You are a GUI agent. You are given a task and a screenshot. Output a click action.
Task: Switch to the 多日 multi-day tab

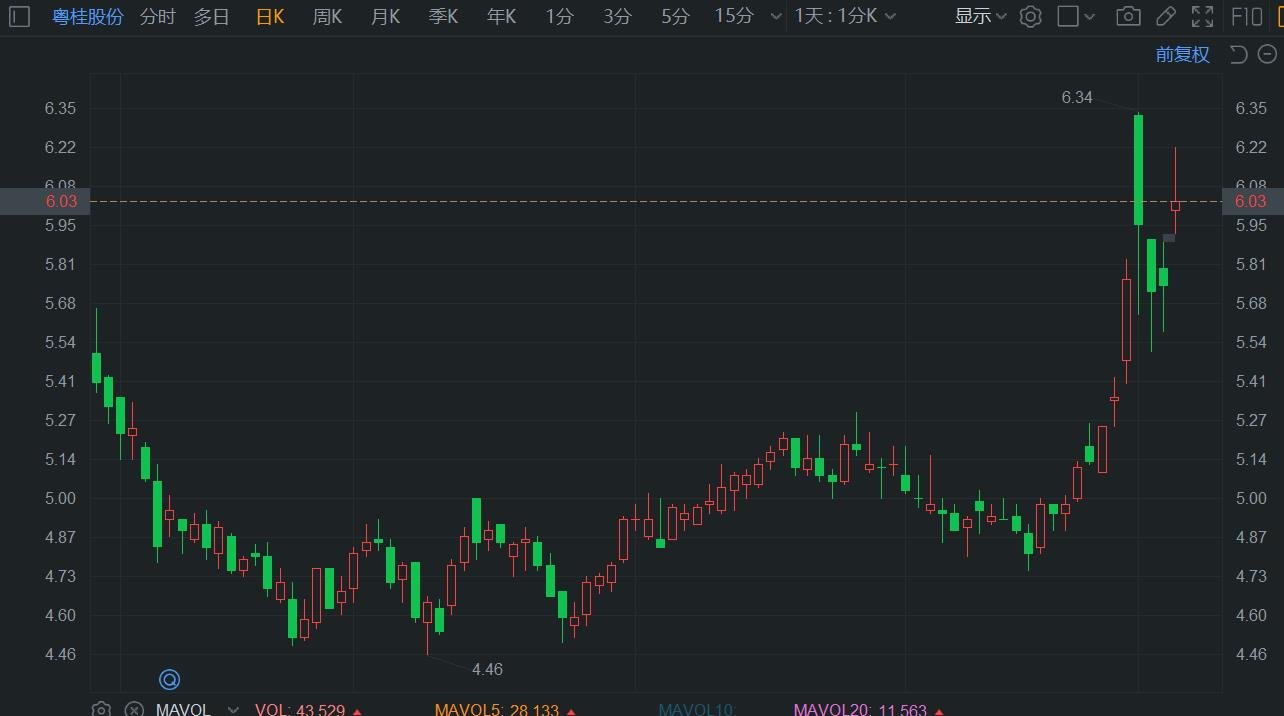(211, 16)
